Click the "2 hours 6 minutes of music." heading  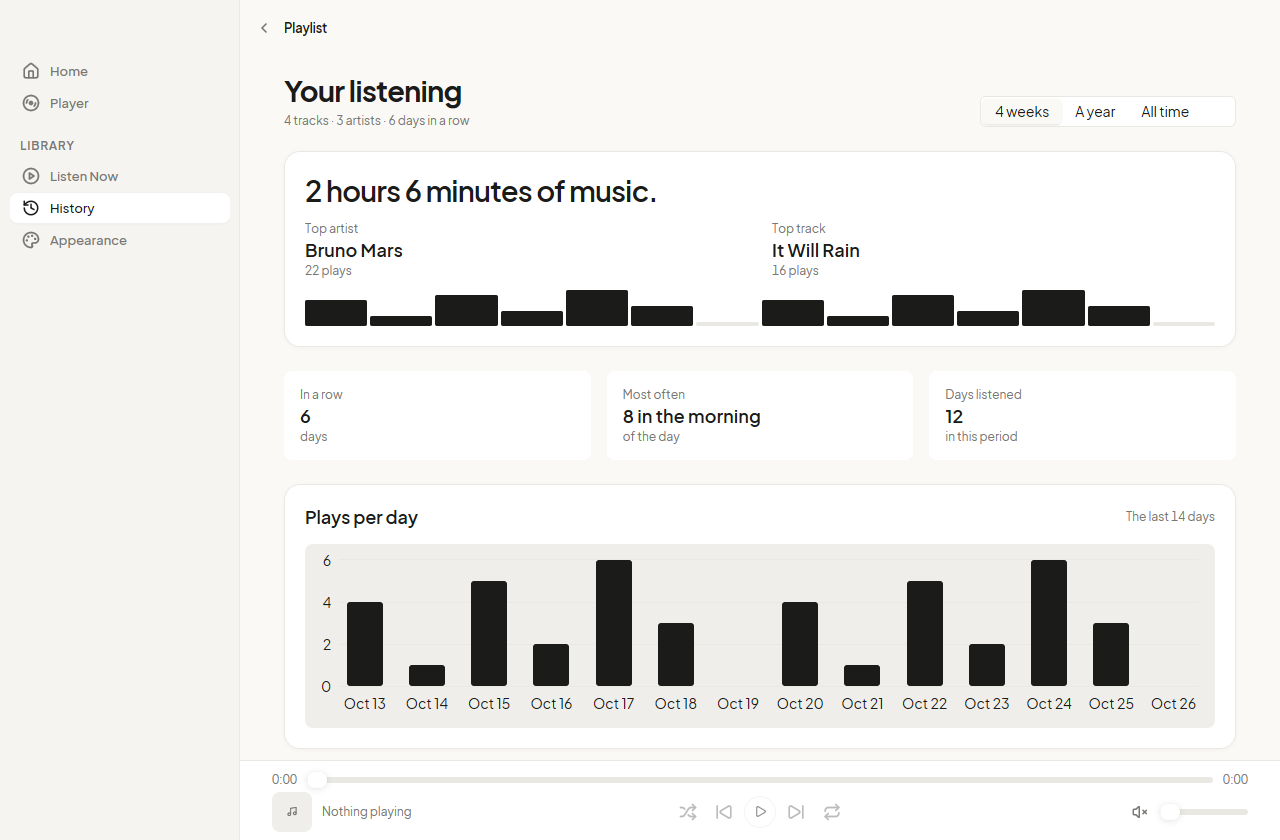pyautogui.click(x=481, y=191)
